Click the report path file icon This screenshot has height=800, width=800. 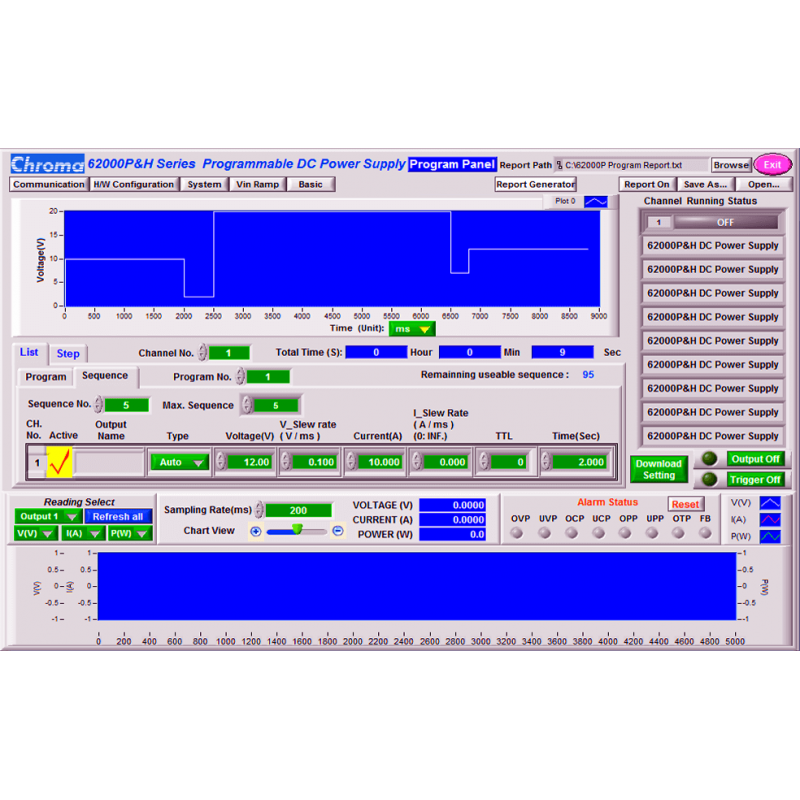(560, 165)
